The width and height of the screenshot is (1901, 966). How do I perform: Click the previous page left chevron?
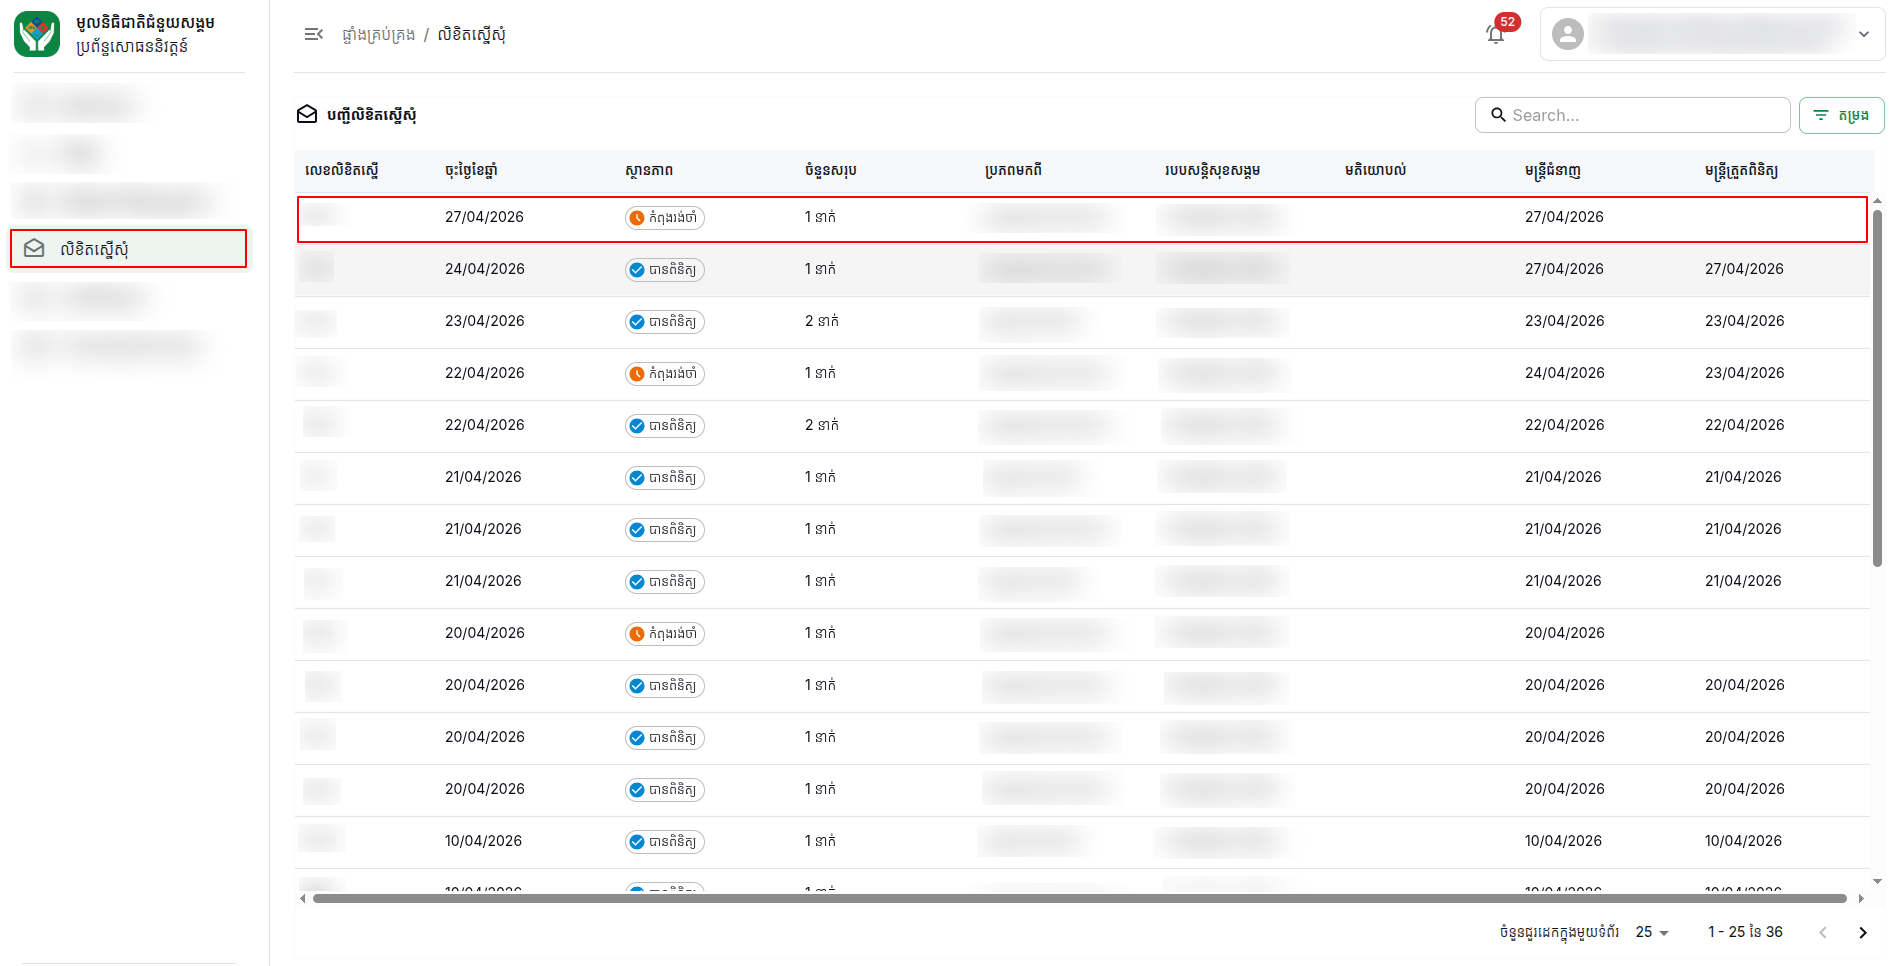1823,932
